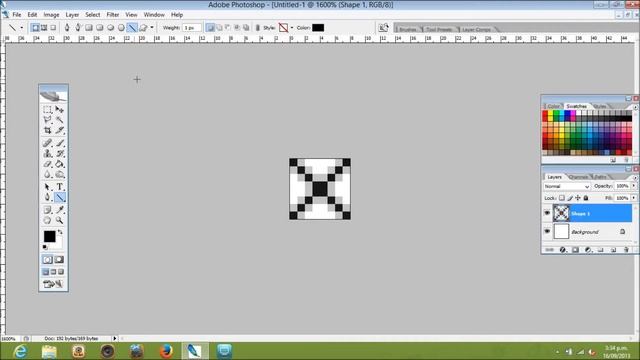Image resolution: width=640 pixels, height=360 pixels.
Task: Open the Opacity slider arrow
Action: [634, 186]
